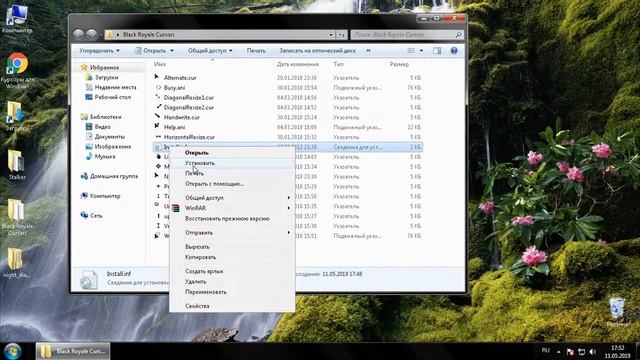This screenshot has height=360, width=640.
Task: Click the search magnifier icon
Action: pos(458,35)
